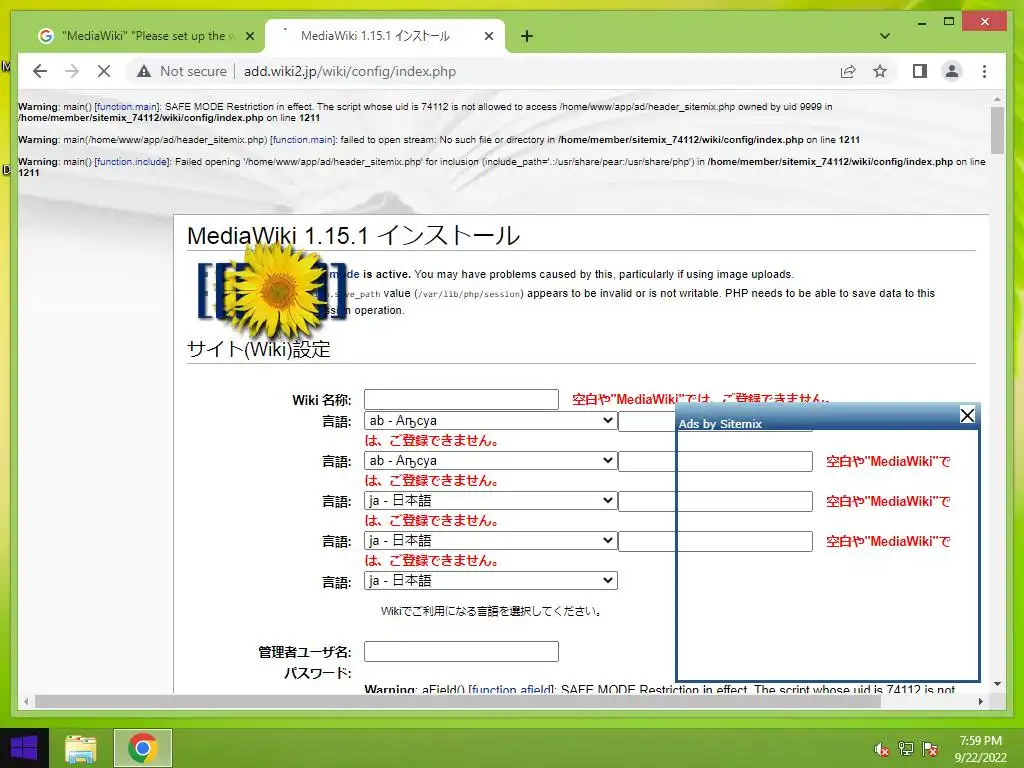
Task: Click the muted volume tray icon
Action: [882, 748]
